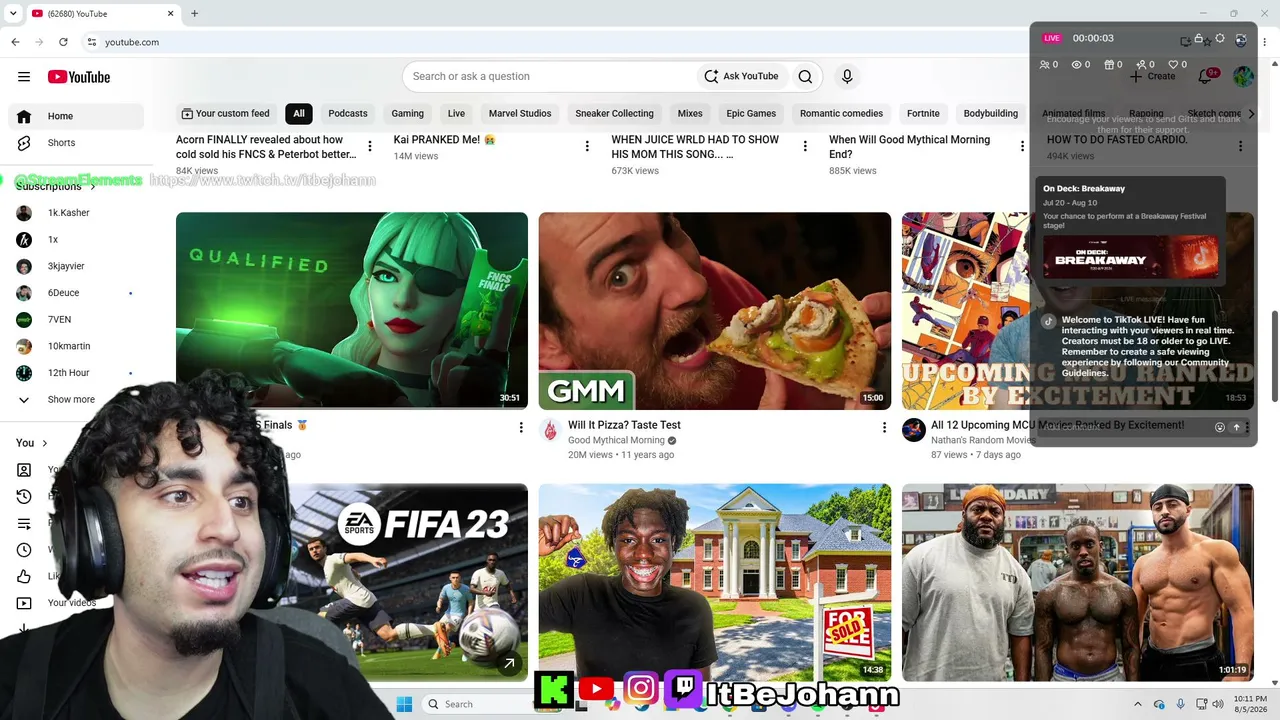
Task: Expand the You section chevron
Action: pyautogui.click(x=44, y=443)
